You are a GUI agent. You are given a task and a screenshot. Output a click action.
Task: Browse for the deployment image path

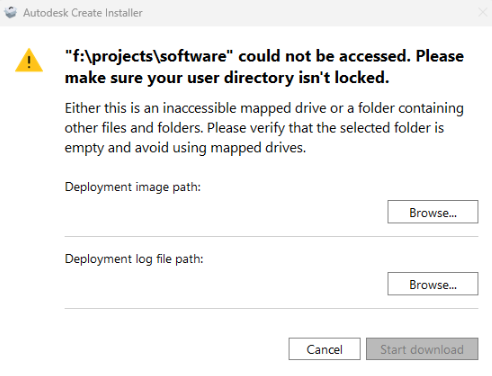click(433, 212)
